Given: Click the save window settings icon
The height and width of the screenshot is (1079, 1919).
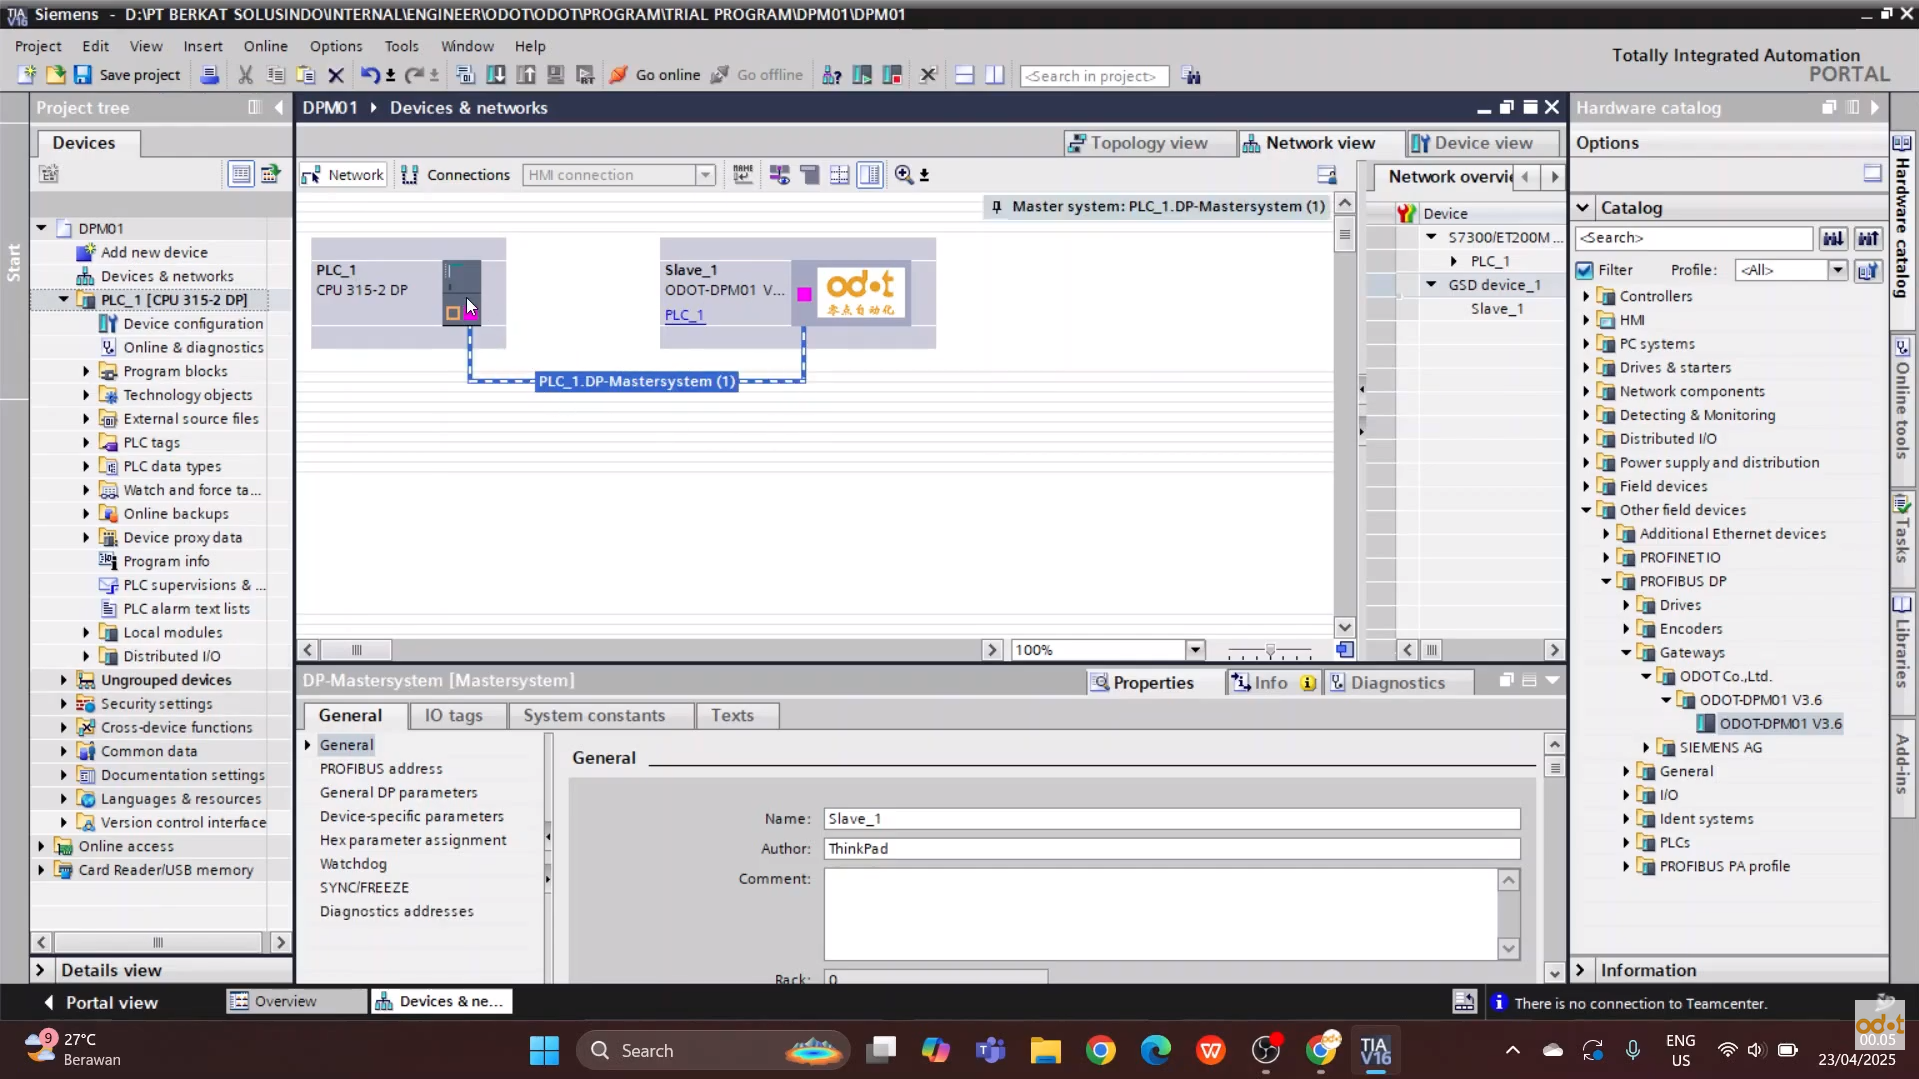Looking at the screenshot, I should [x=1327, y=175].
